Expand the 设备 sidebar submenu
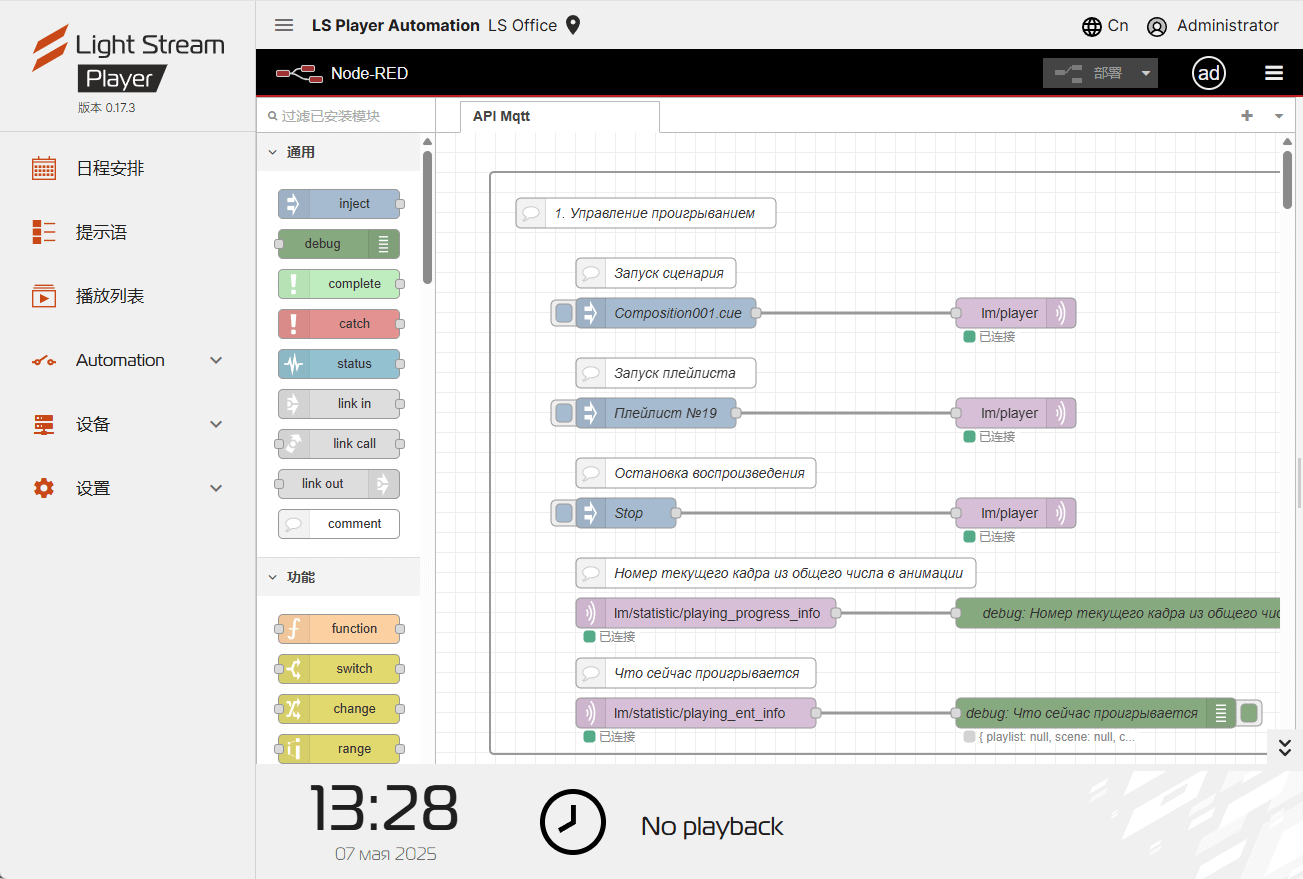This screenshot has height=879, width=1303. tap(216, 424)
